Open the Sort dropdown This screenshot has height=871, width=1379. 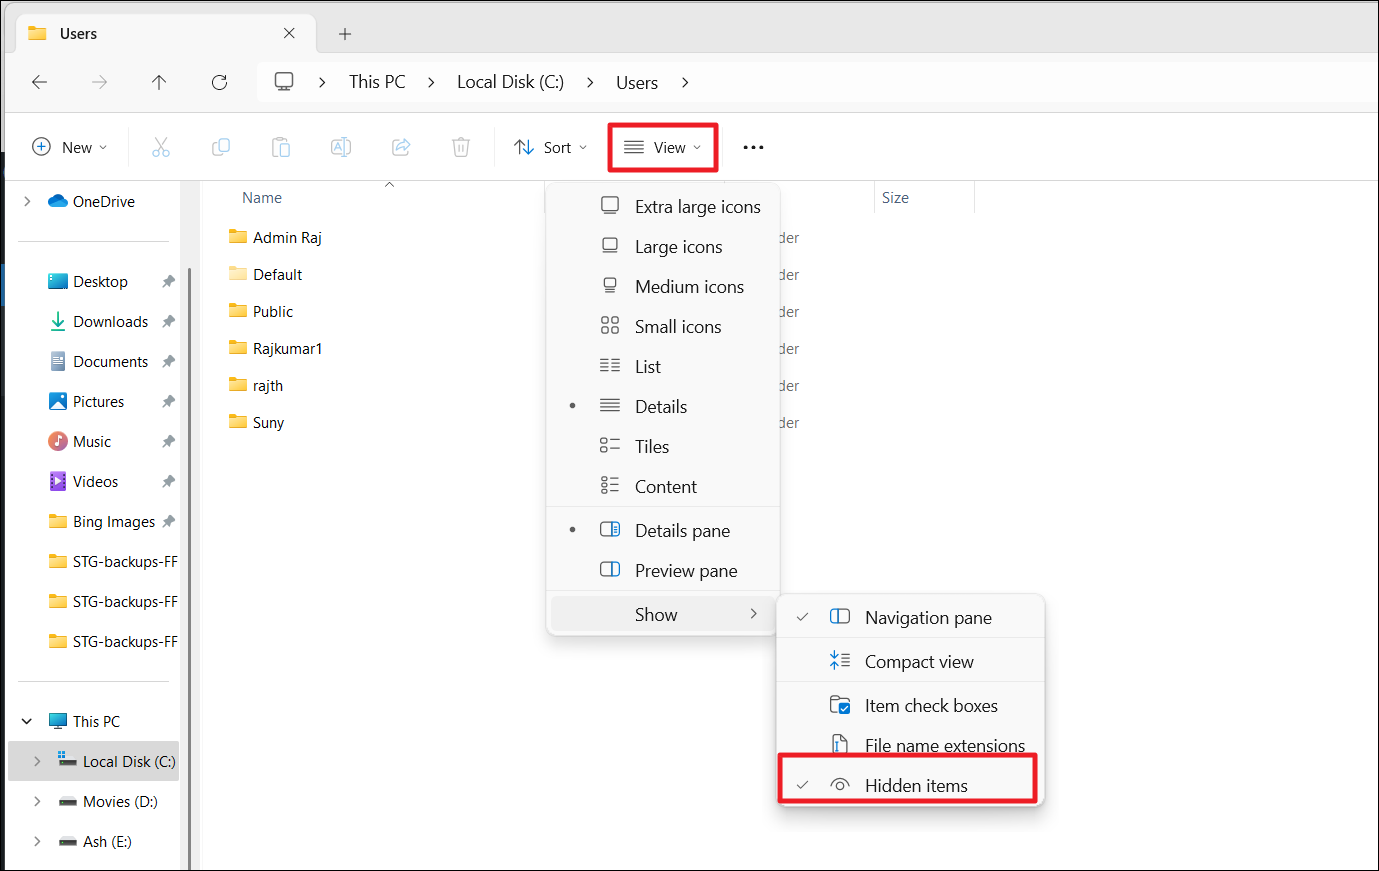coord(550,148)
